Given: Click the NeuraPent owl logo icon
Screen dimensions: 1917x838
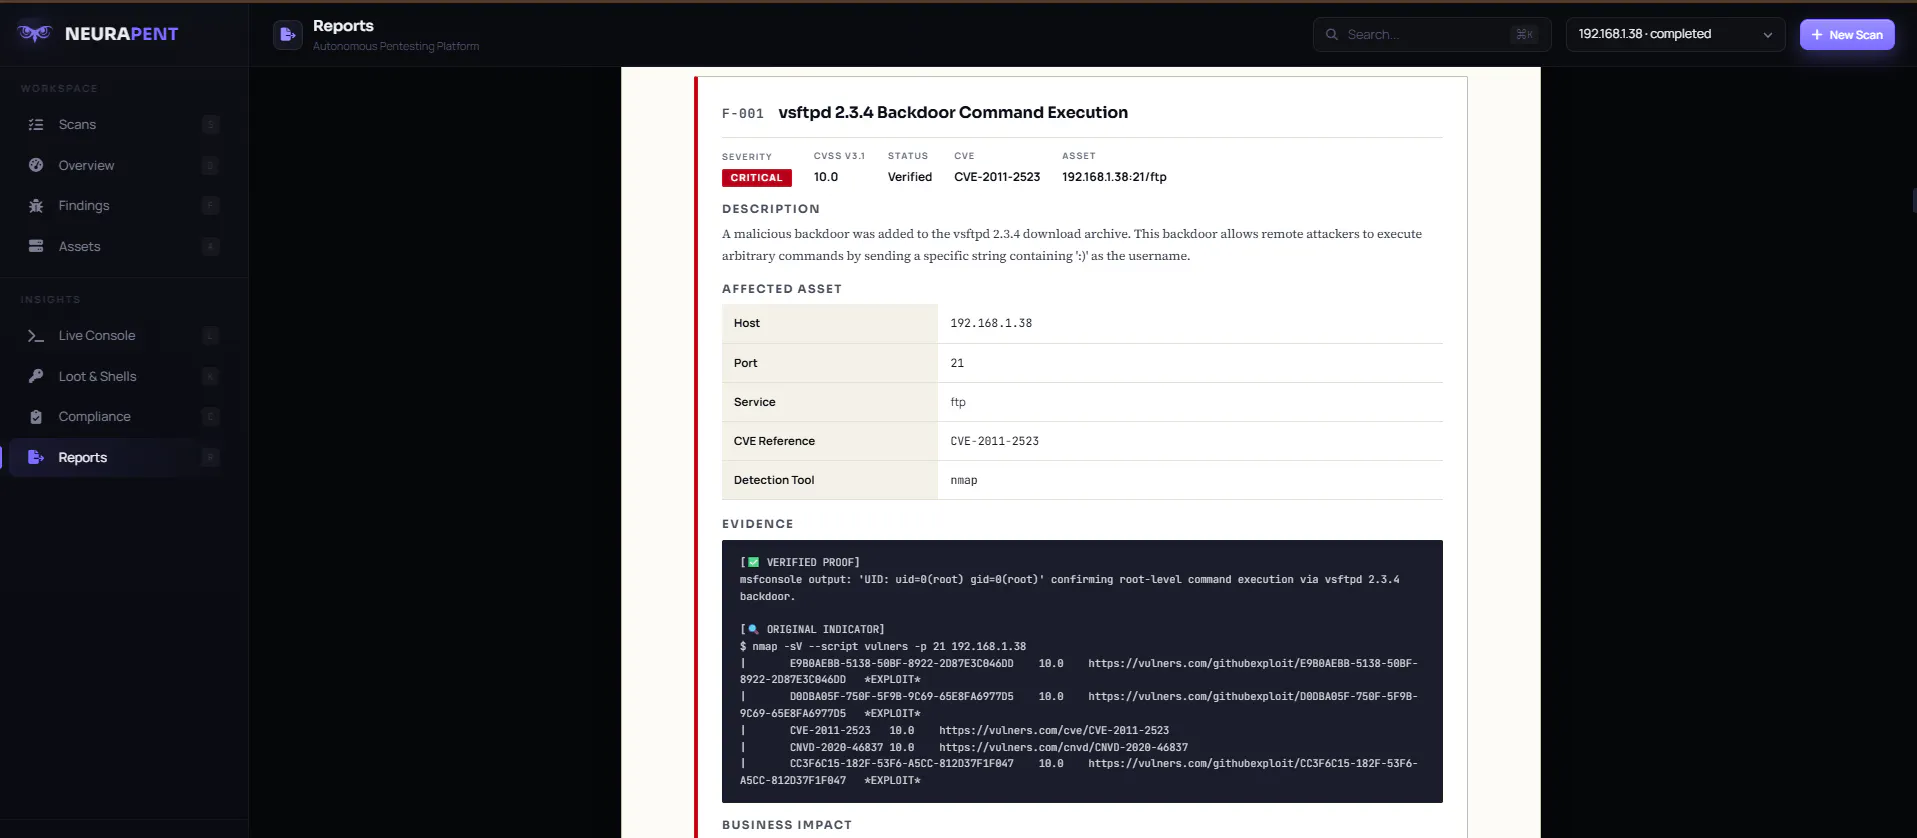Looking at the screenshot, I should coord(35,33).
